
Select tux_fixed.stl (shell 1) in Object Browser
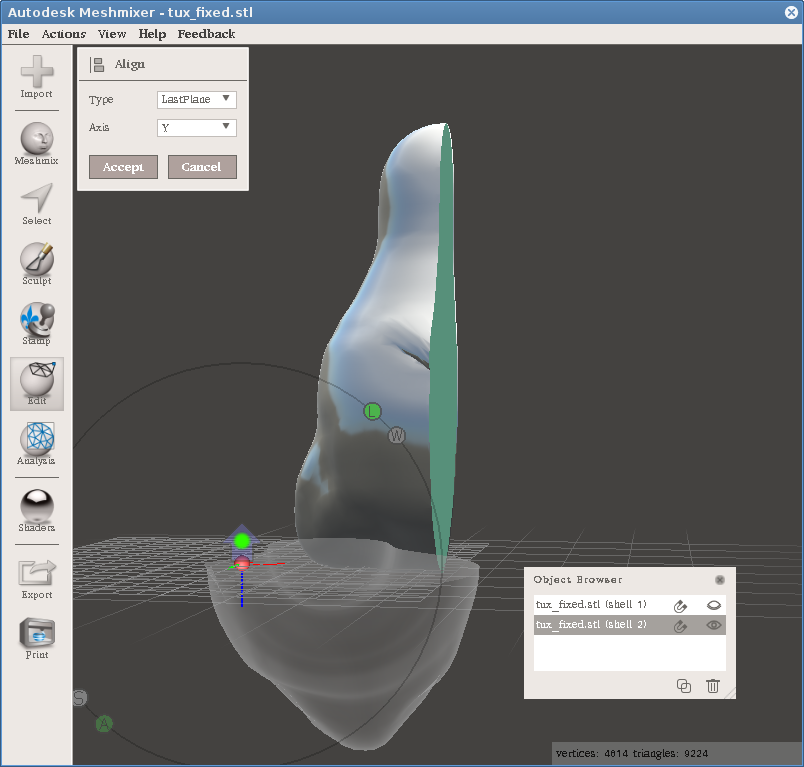coord(630,605)
